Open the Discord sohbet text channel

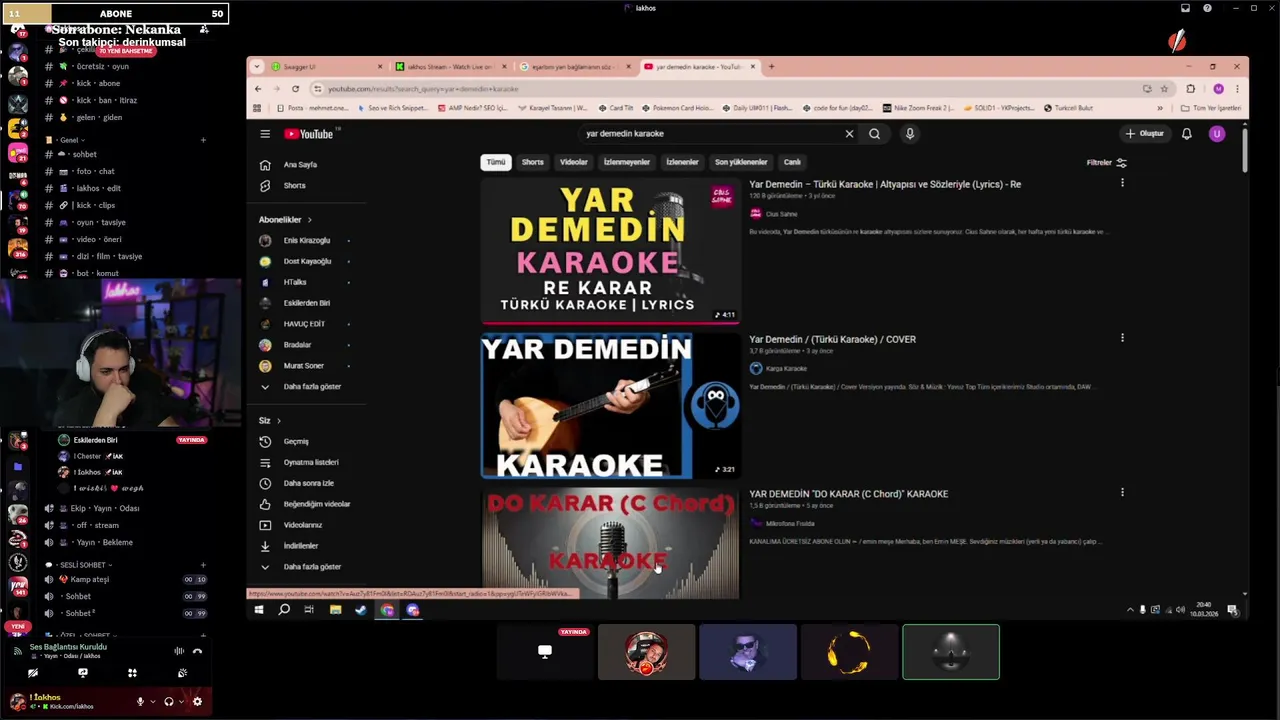125,155
